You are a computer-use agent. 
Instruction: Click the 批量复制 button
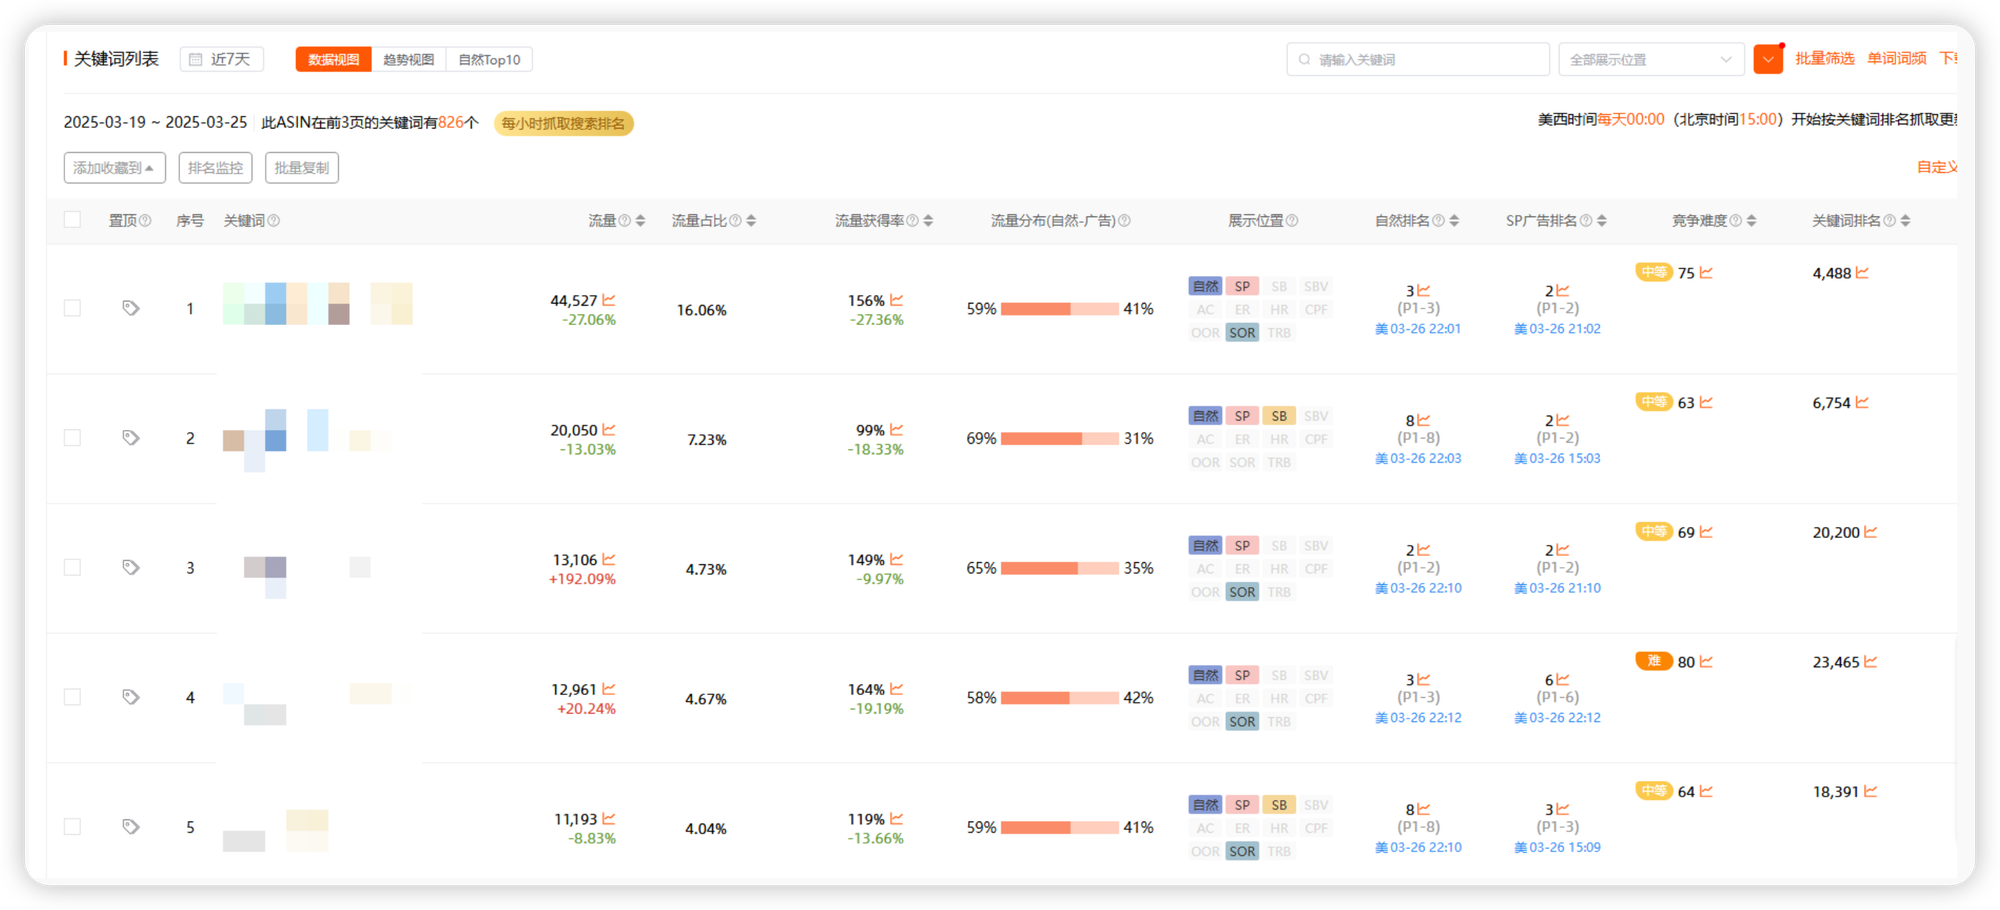click(x=301, y=168)
